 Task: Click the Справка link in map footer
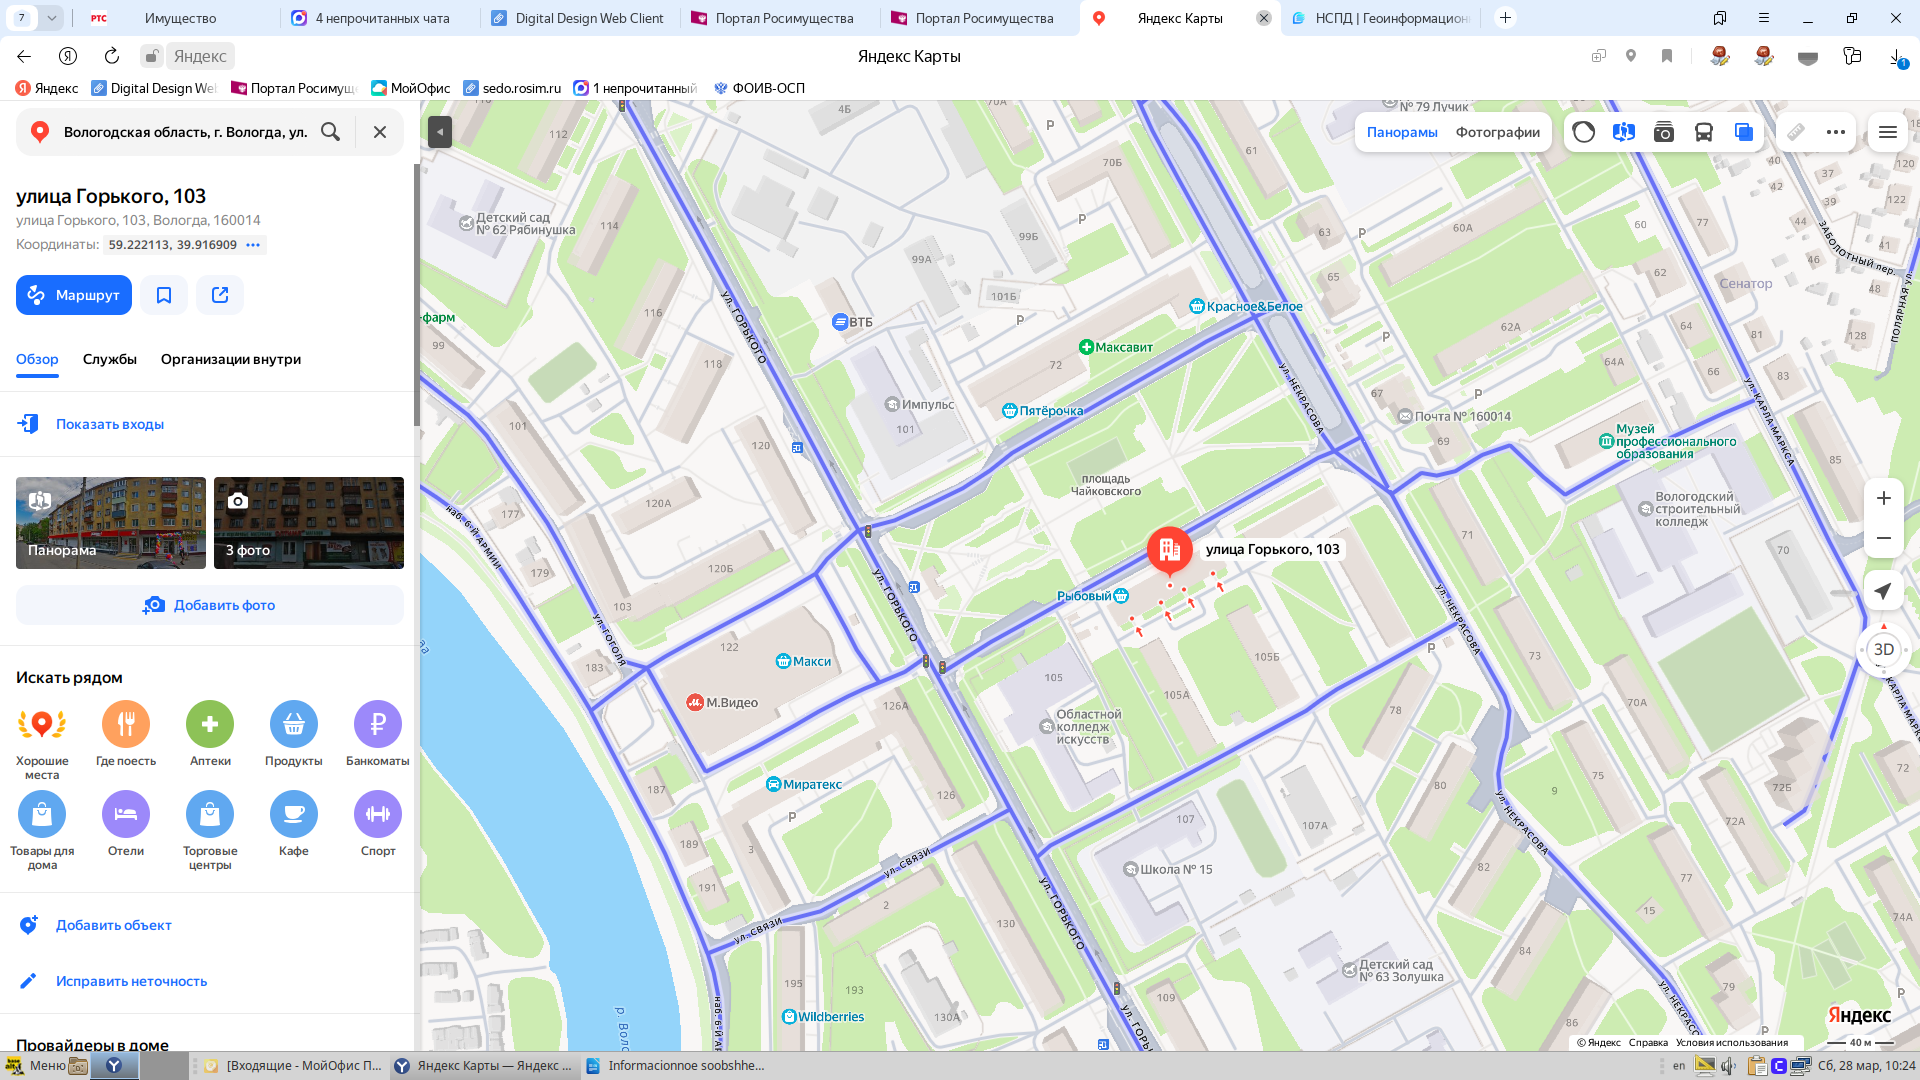(x=1648, y=1042)
